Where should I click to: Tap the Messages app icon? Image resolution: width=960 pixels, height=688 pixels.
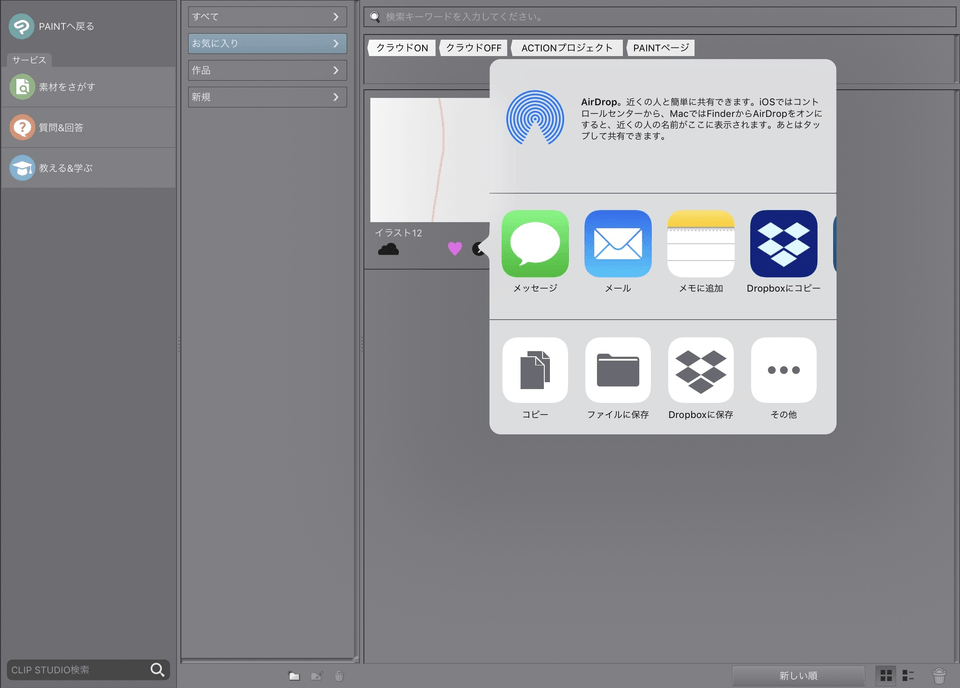pyautogui.click(x=535, y=244)
